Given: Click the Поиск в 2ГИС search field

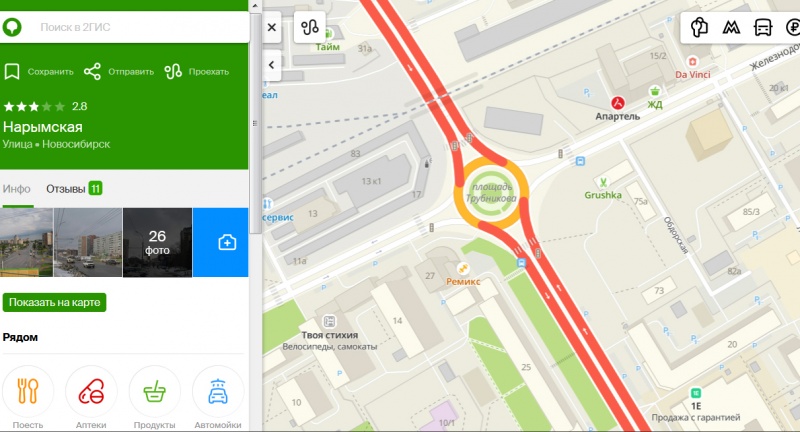Looking at the screenshot, I should click(x=138, y=27).
